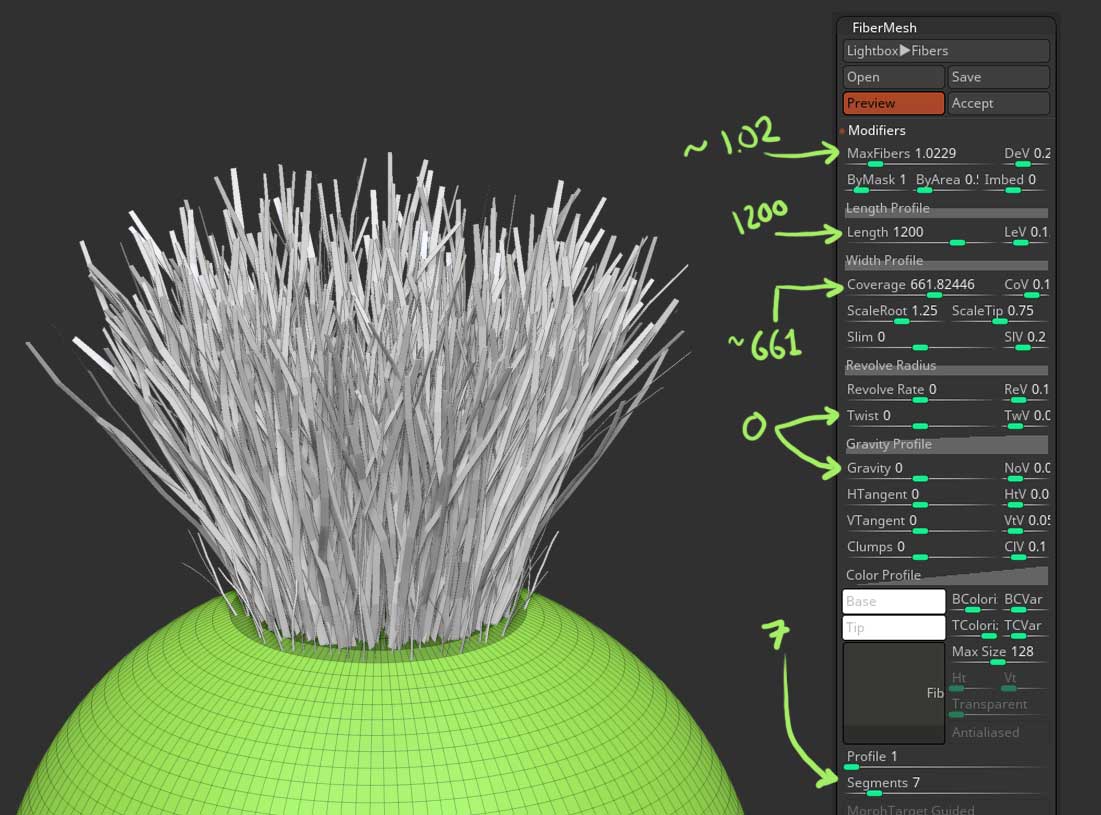
Task: Click the Profile 1 slider
Action: click(x=945, y=759)
